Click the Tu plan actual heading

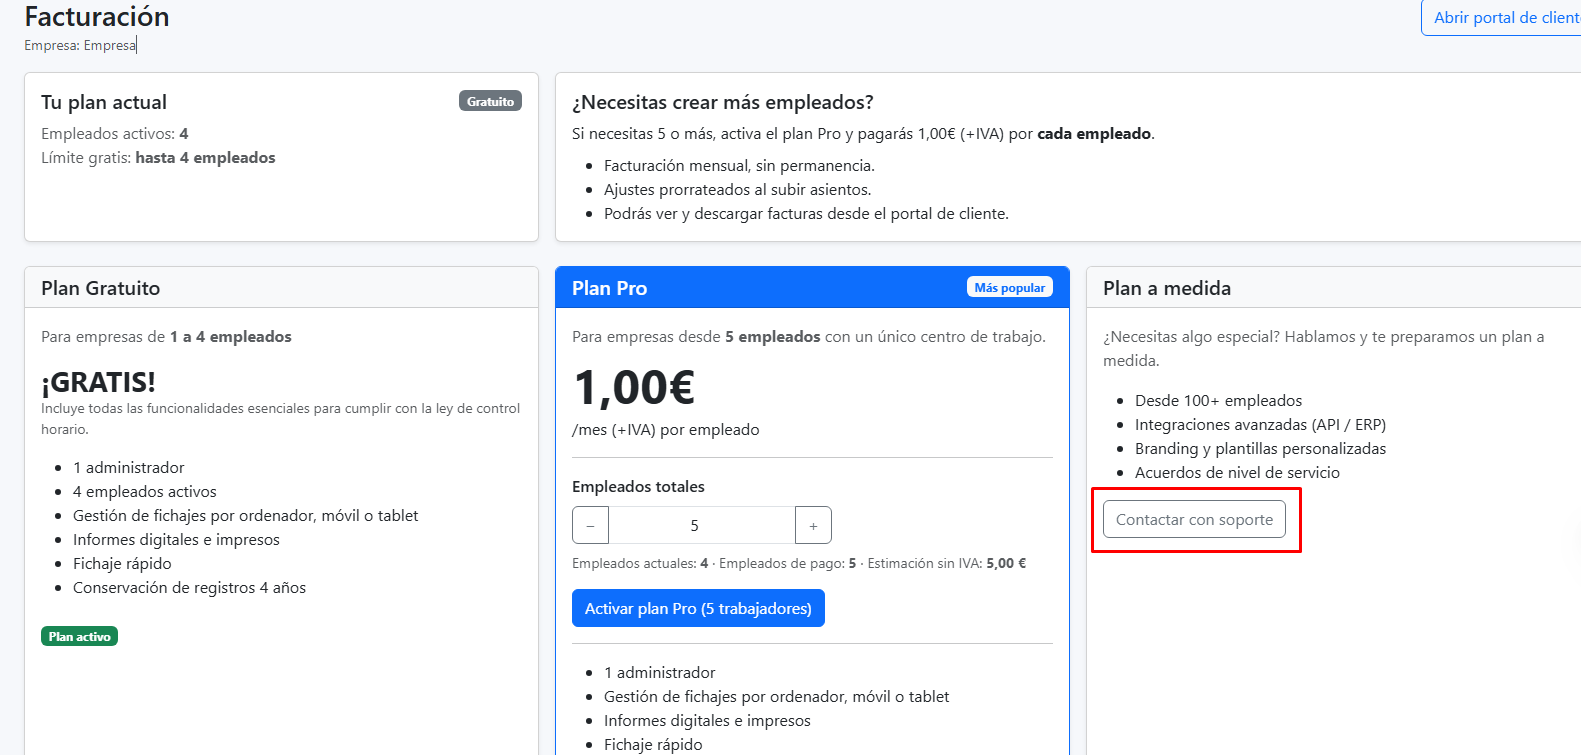point(104,102)
